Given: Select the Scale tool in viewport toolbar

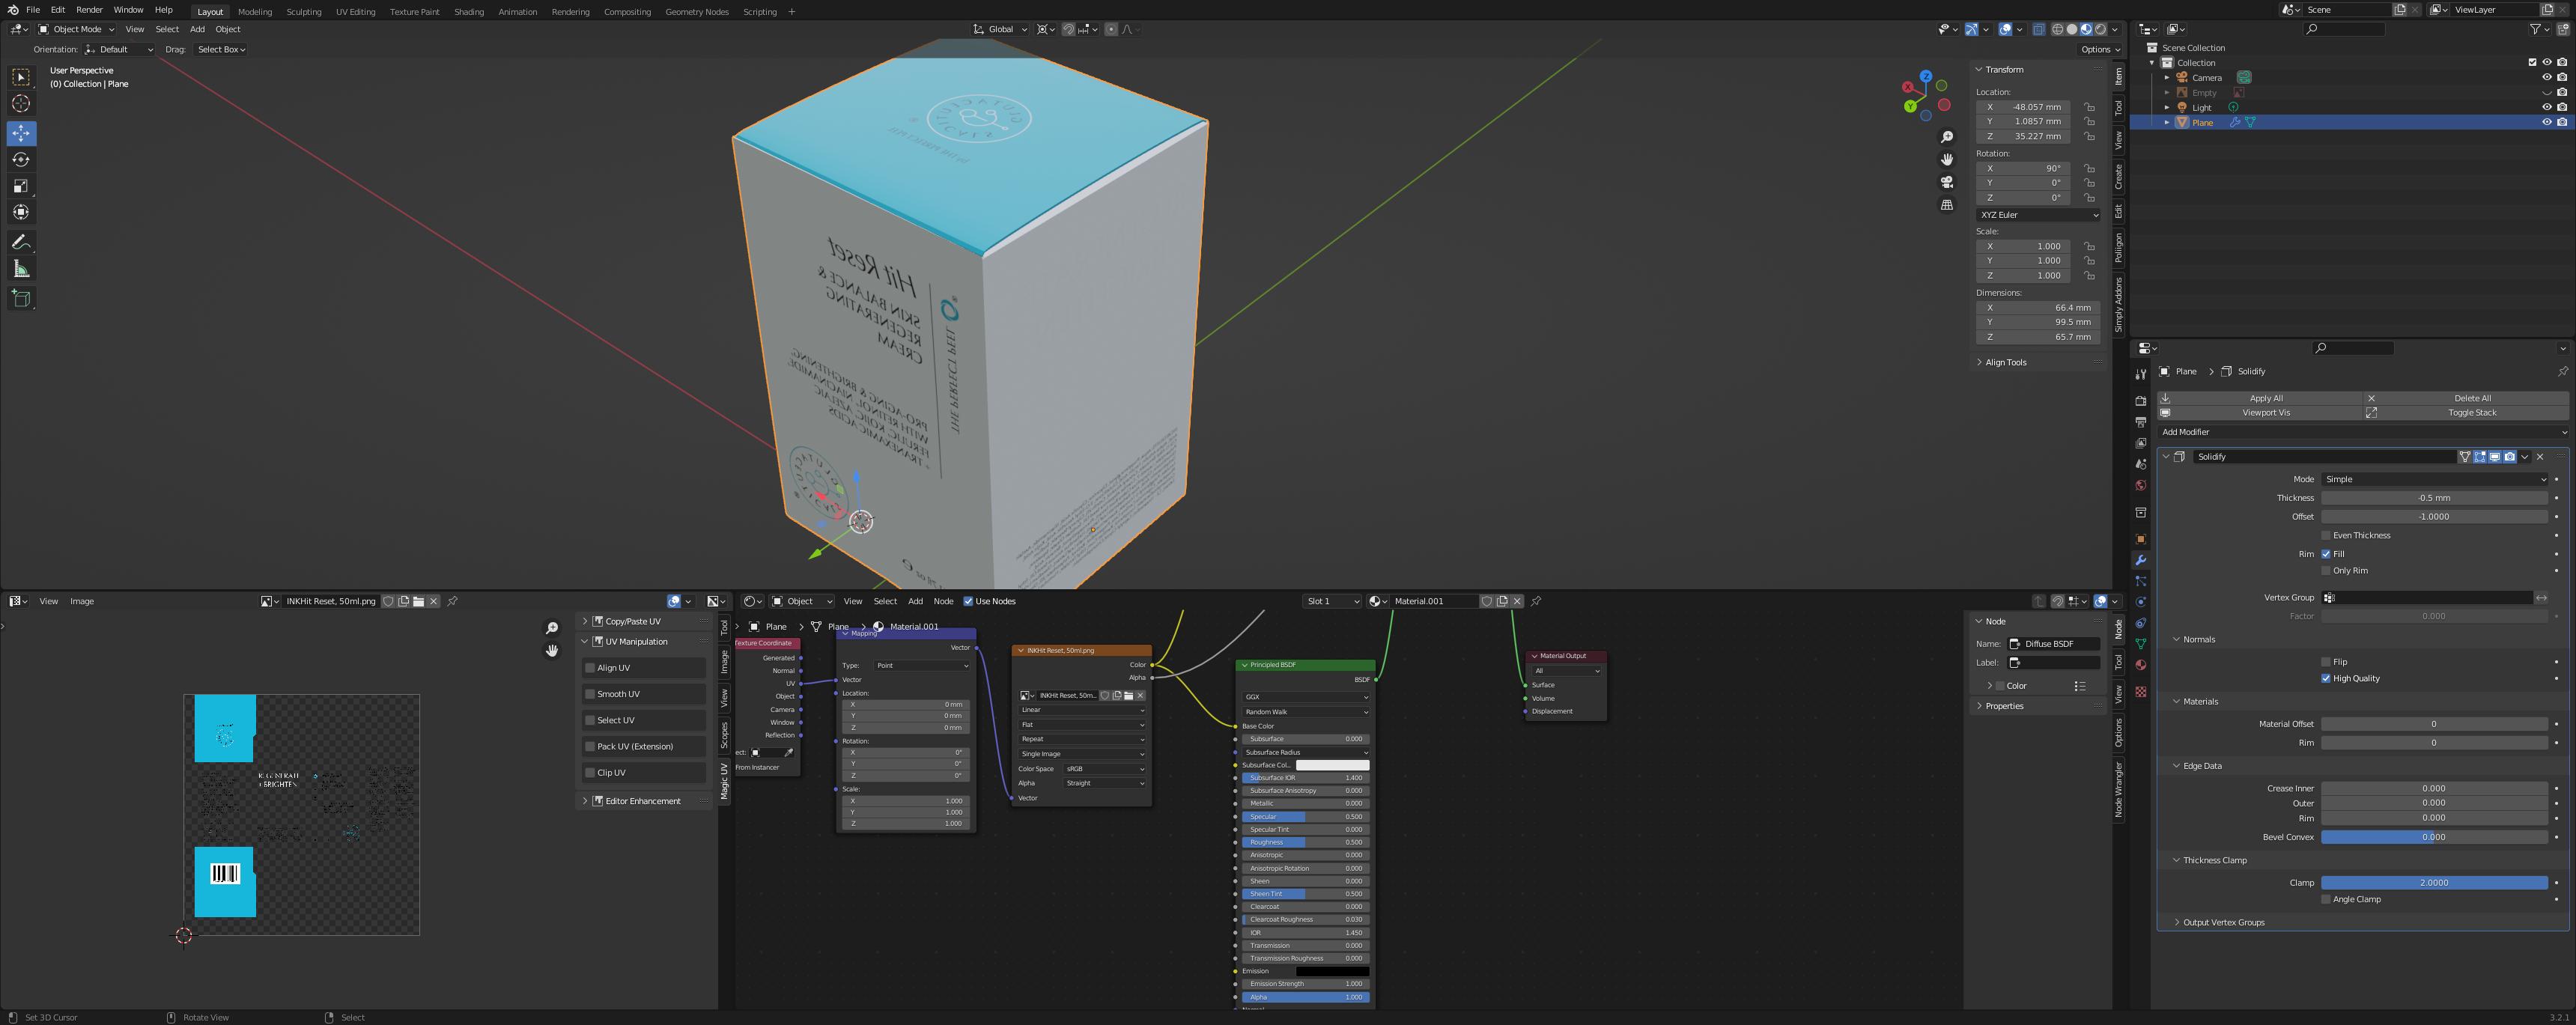Looking at the screenshot, I should (x=21, y=186).
